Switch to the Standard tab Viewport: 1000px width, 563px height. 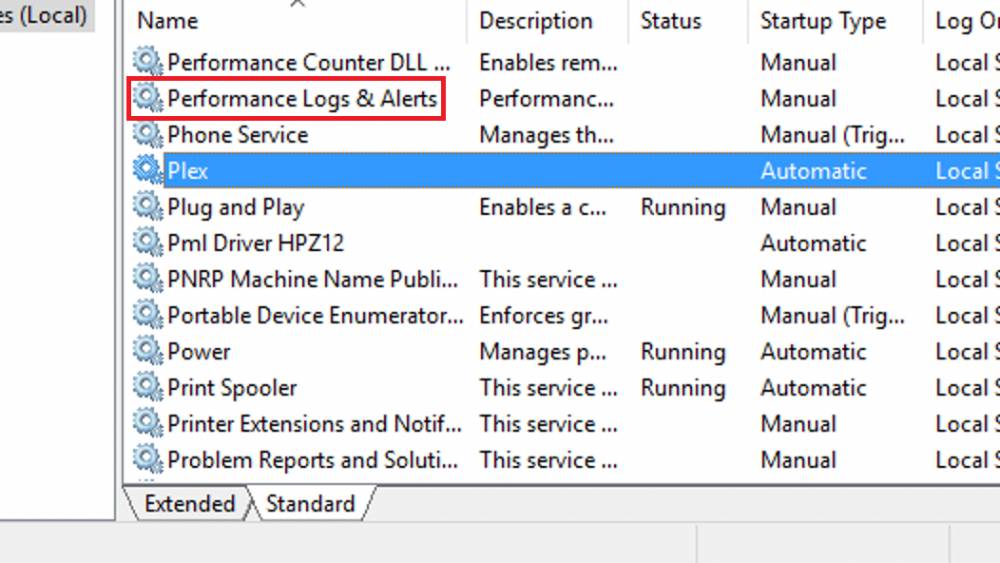[310, 504]
